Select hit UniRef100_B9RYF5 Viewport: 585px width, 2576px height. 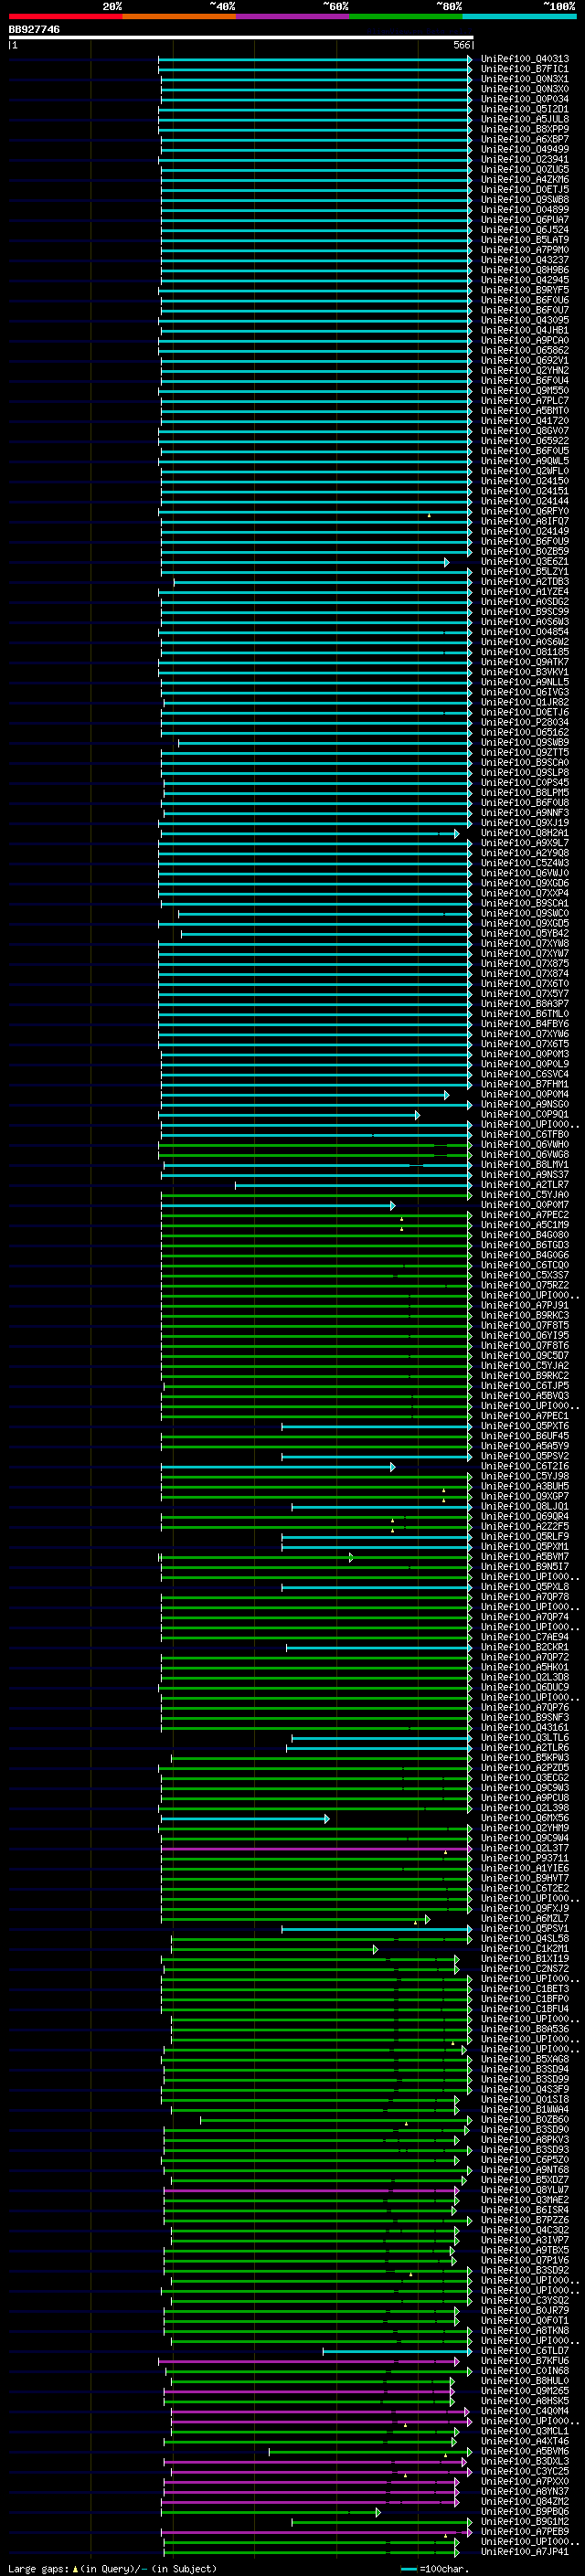[525, 290]
